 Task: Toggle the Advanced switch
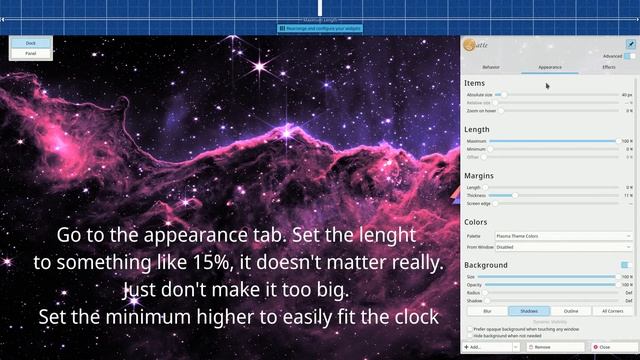[x=629, y=56]
